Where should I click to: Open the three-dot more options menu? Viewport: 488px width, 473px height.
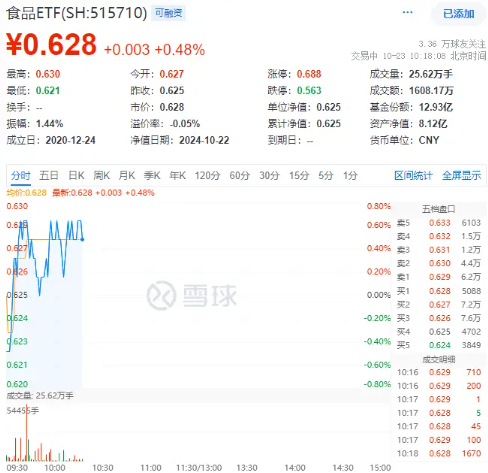tap(407, 13)
